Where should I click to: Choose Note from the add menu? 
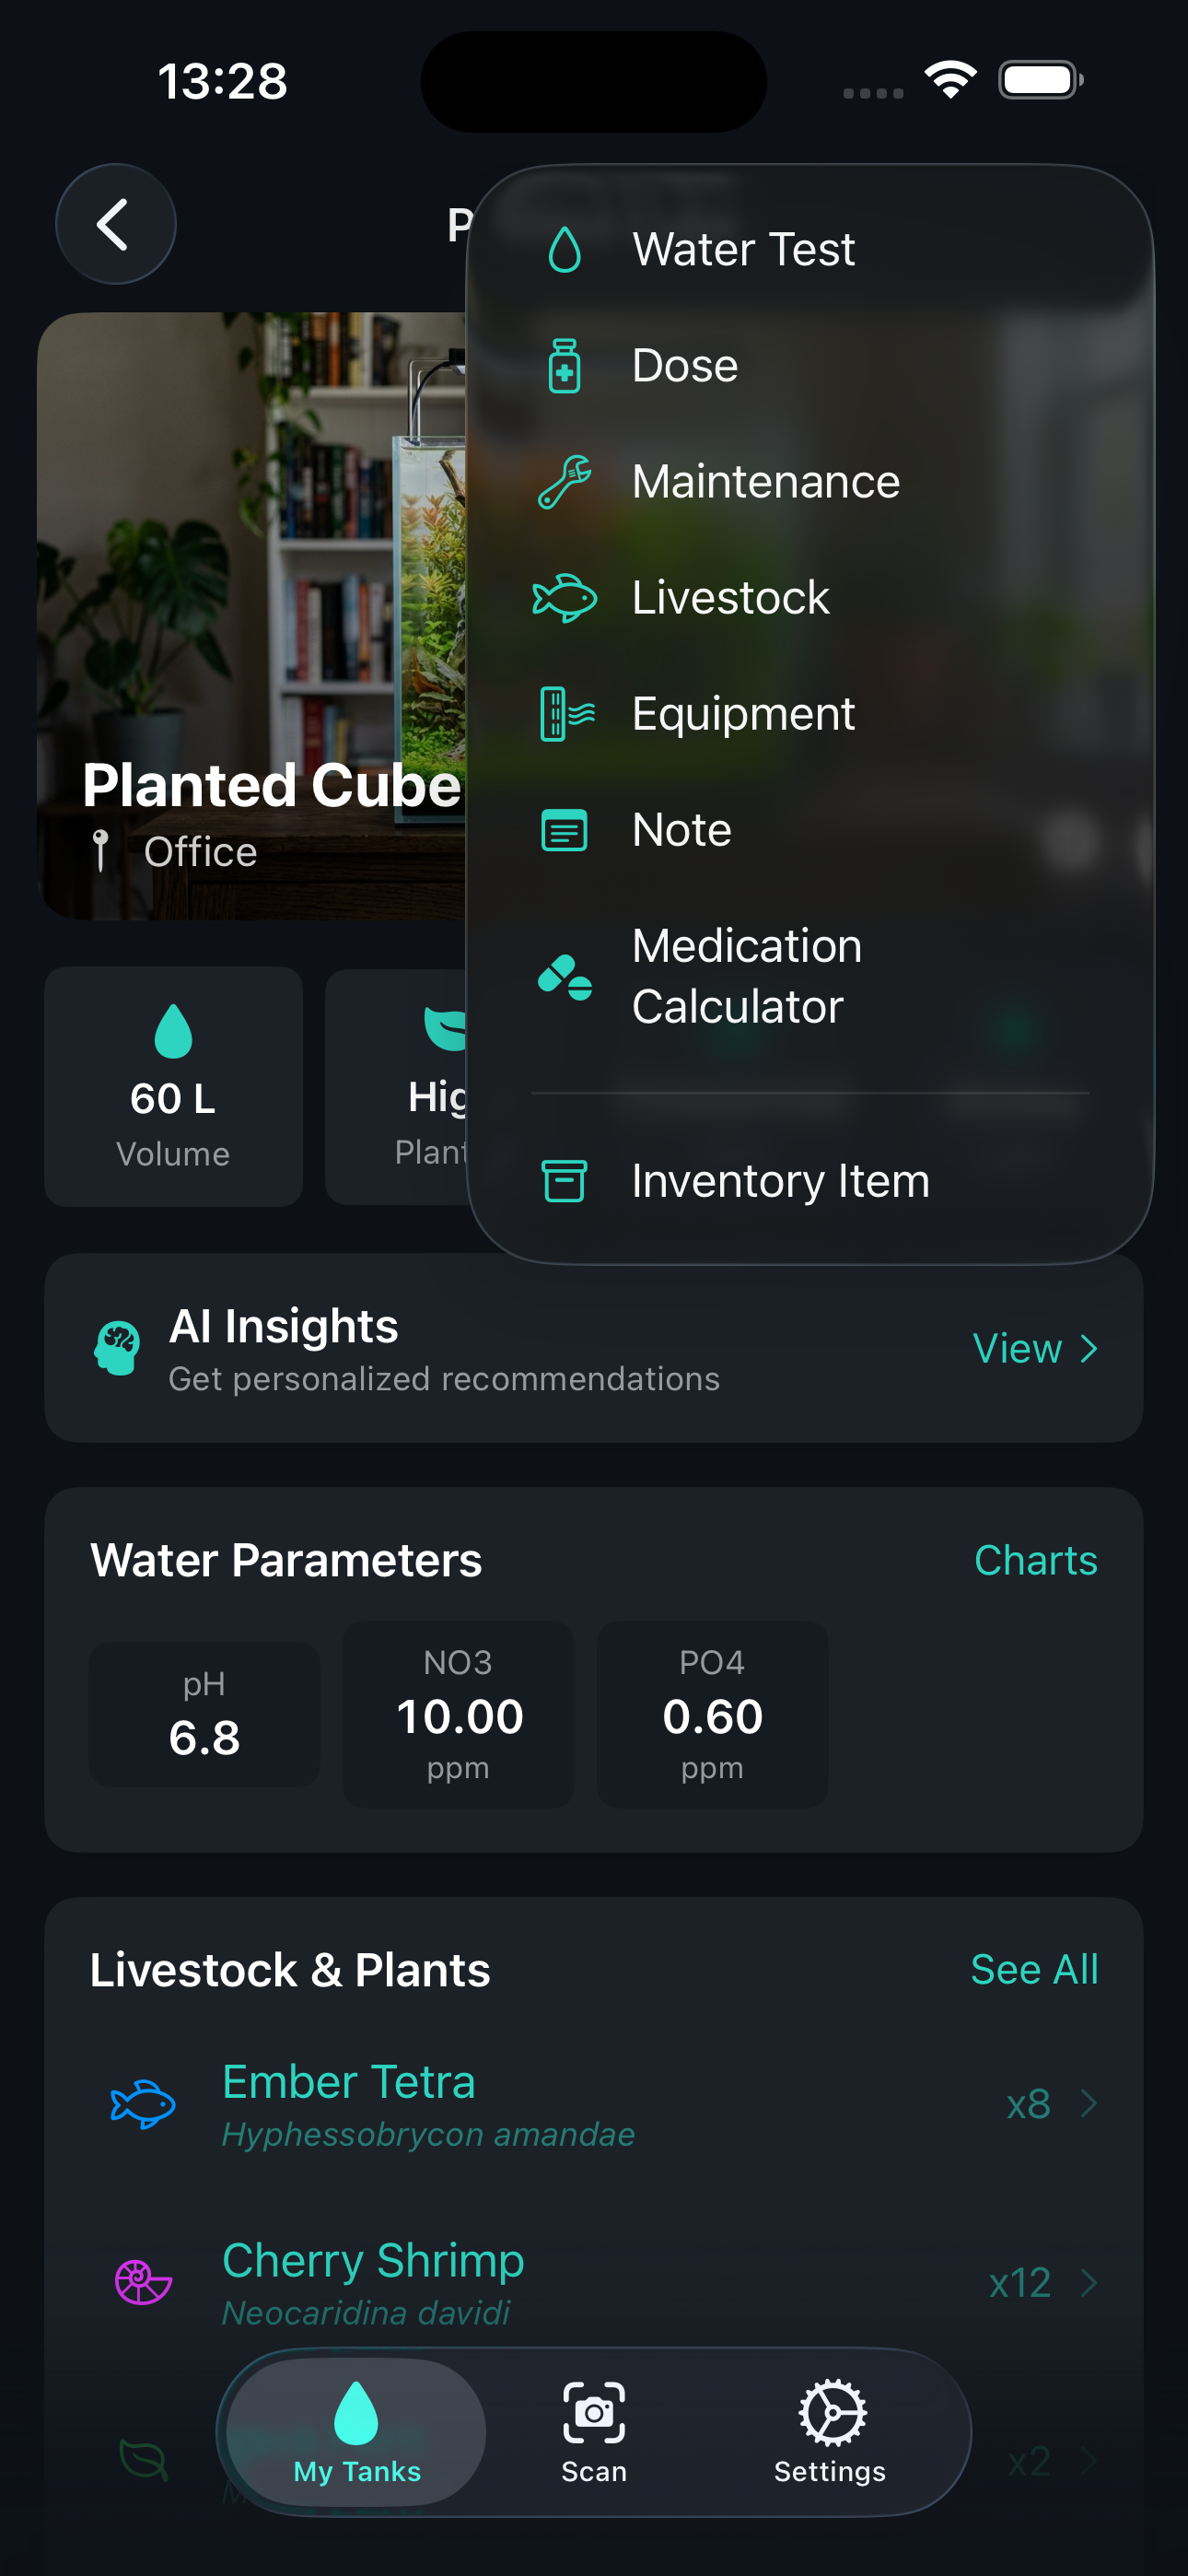[x=682, y=830]
